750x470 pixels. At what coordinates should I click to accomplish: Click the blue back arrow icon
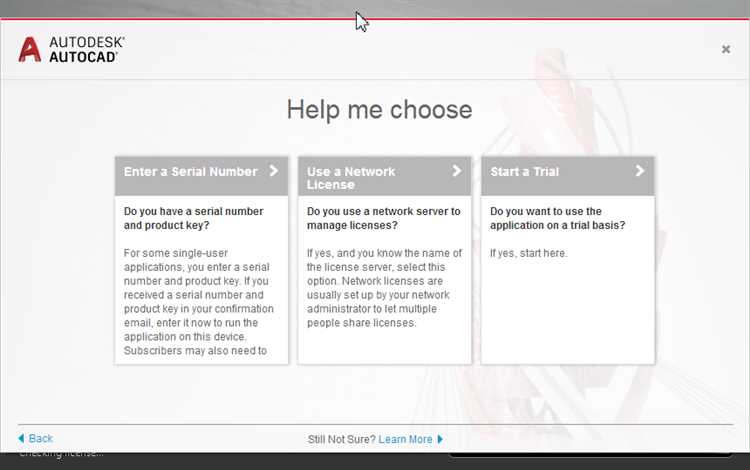(21, 438)
